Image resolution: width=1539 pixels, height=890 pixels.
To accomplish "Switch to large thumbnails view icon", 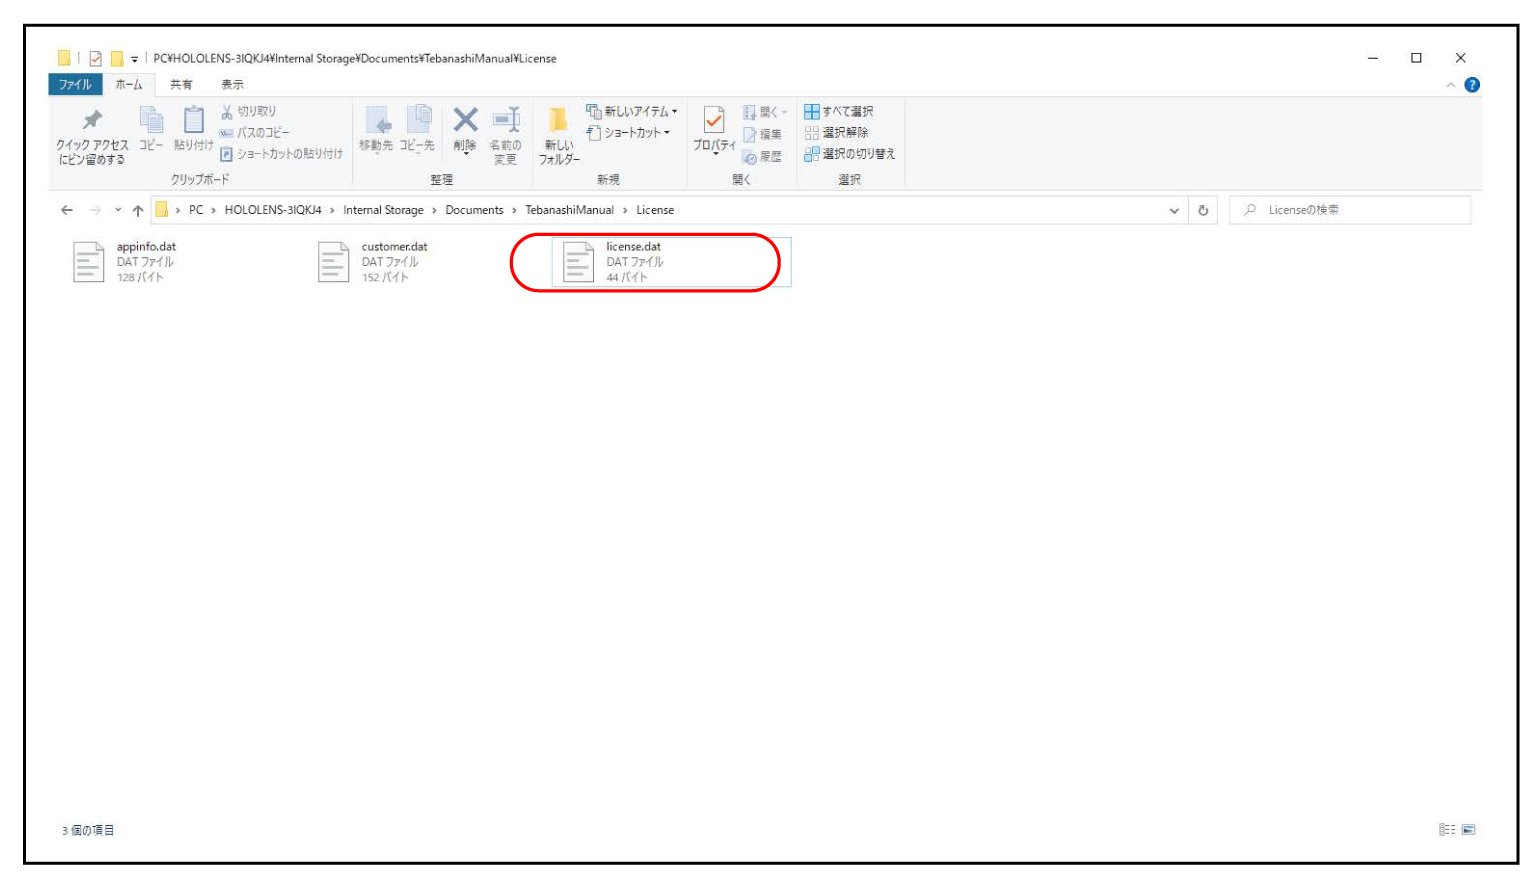I will click(1468, 830).
